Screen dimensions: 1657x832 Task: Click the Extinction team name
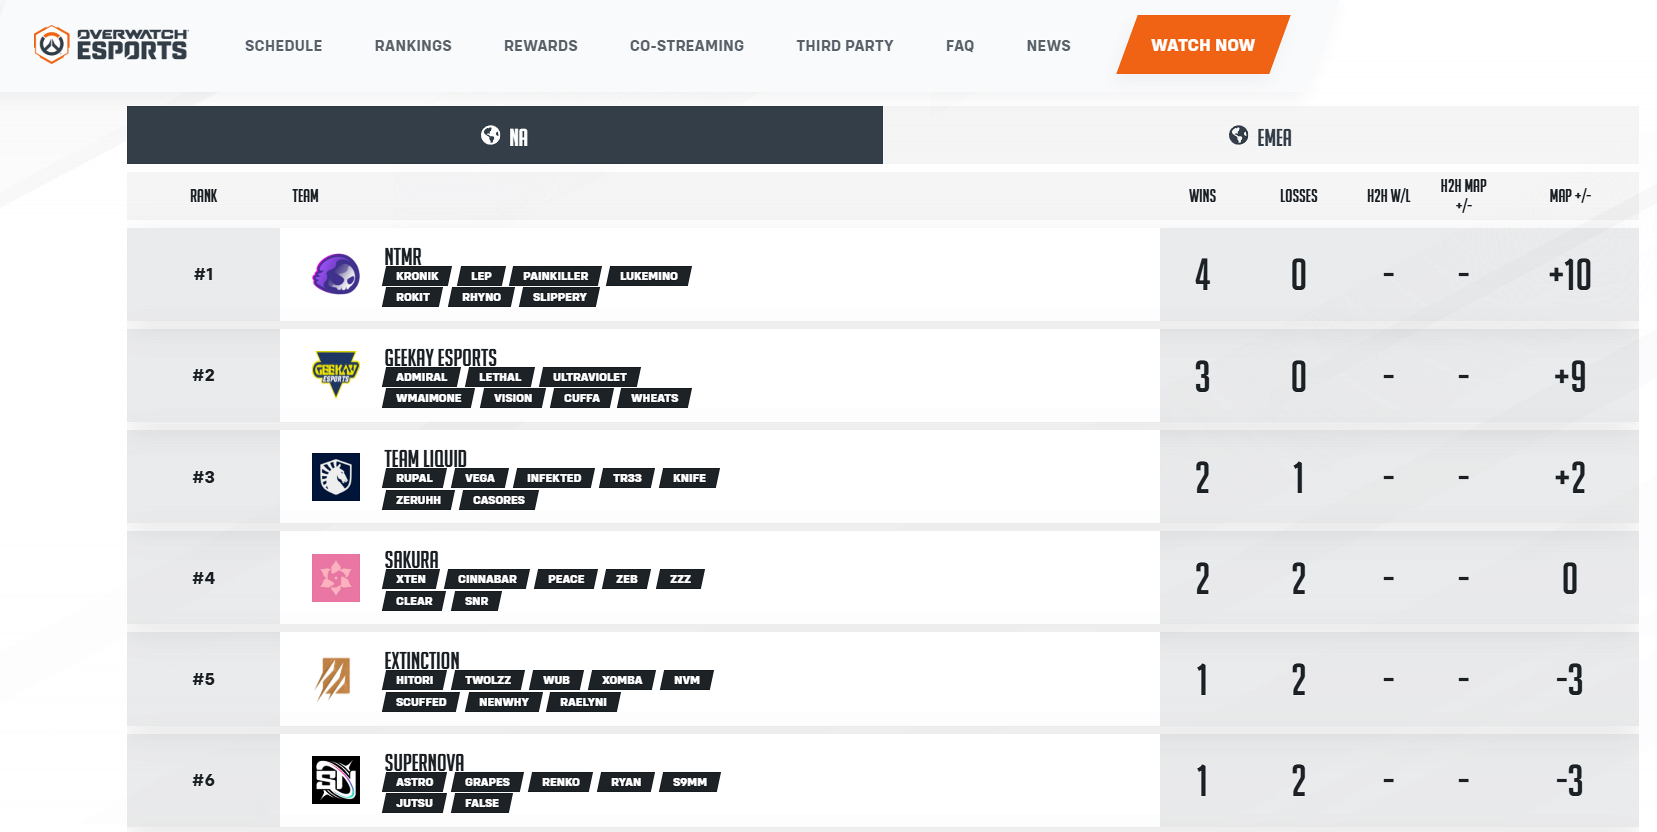click(x=422, y=661)
